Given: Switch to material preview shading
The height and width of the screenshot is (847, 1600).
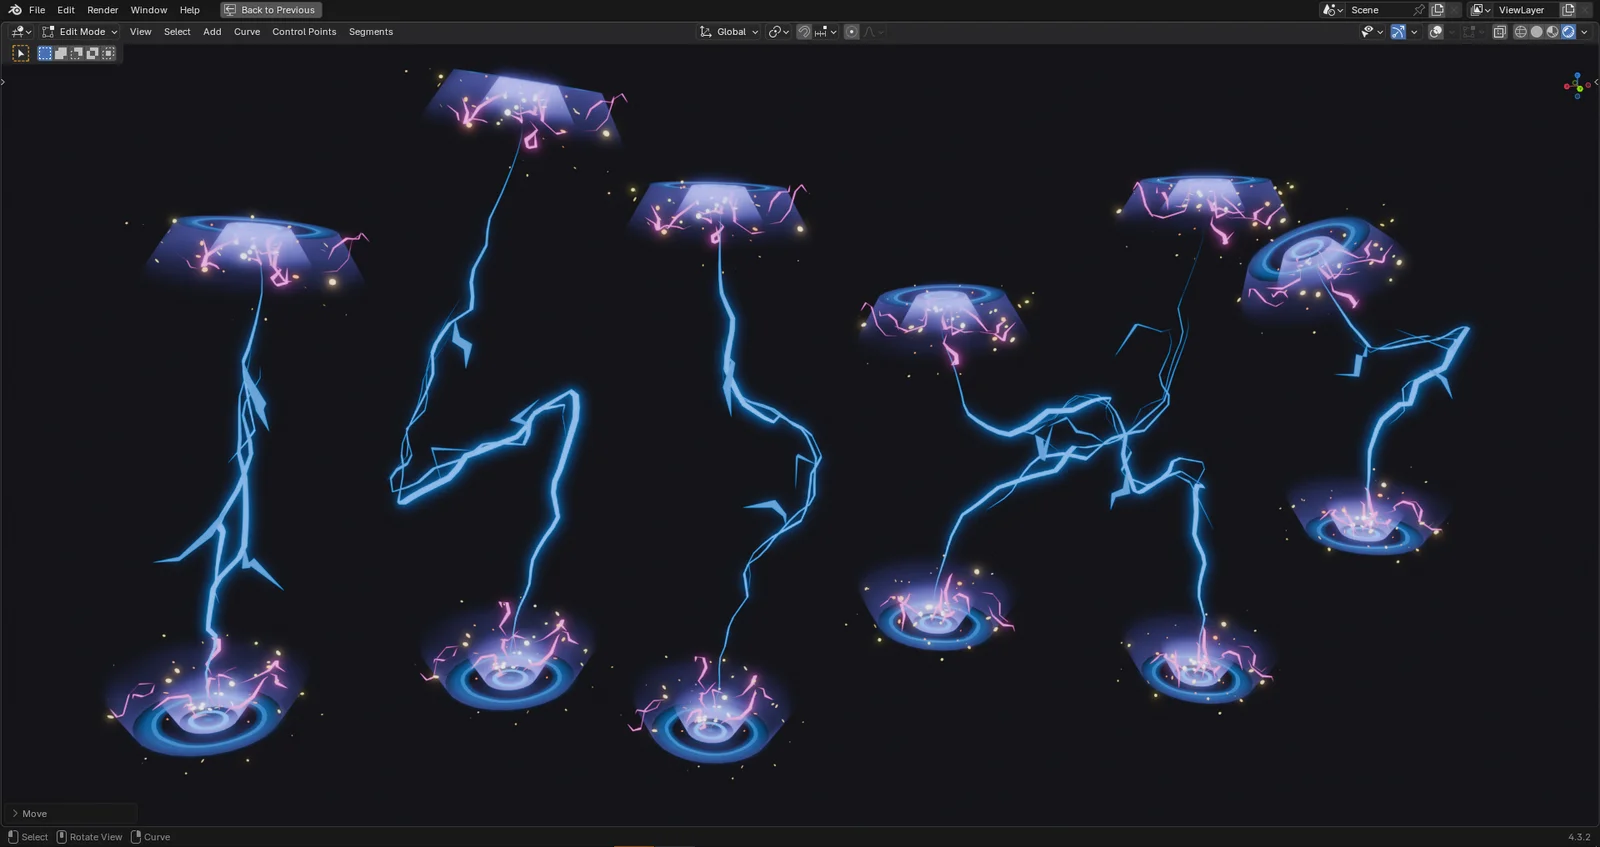Looking at the screenshot, I should point(1553,32).
